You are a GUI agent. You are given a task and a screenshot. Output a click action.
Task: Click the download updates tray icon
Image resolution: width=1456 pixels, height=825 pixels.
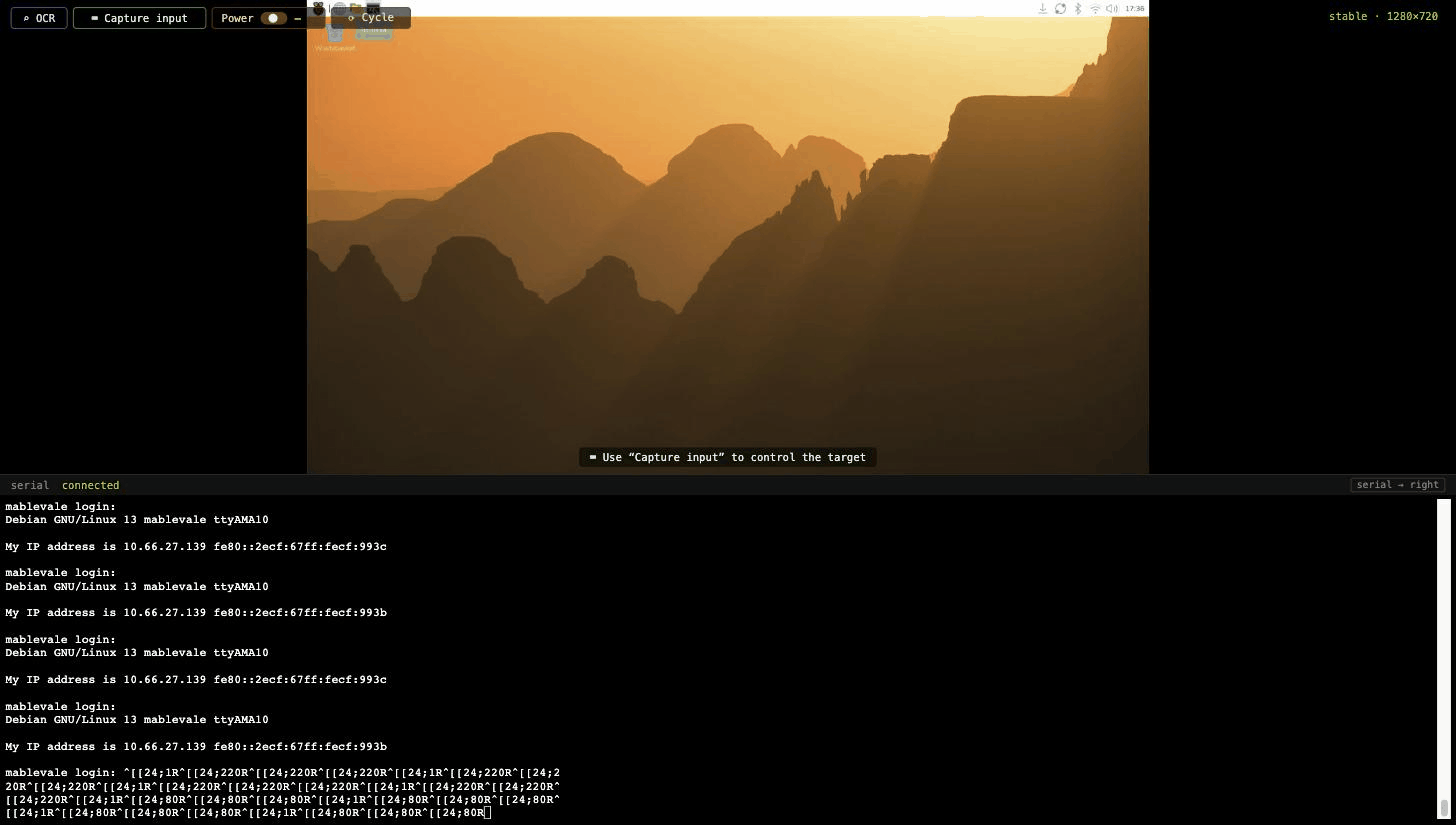pyautogui.click(x=1042, y=8)
